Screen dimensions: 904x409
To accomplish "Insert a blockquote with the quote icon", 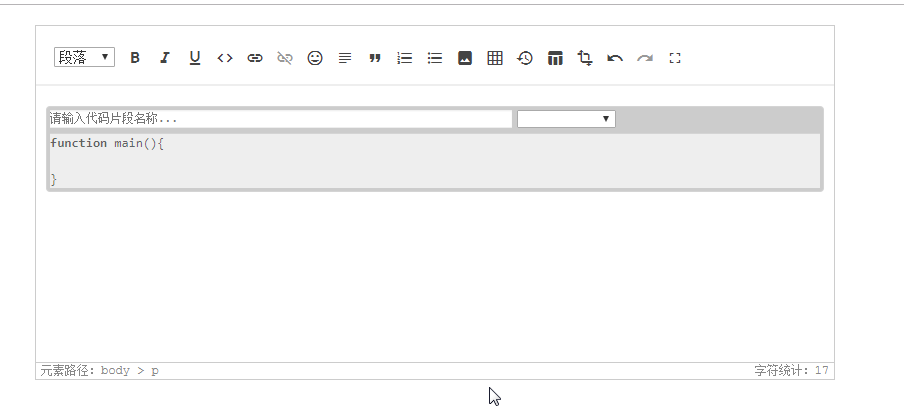I will tap(375, 58).
